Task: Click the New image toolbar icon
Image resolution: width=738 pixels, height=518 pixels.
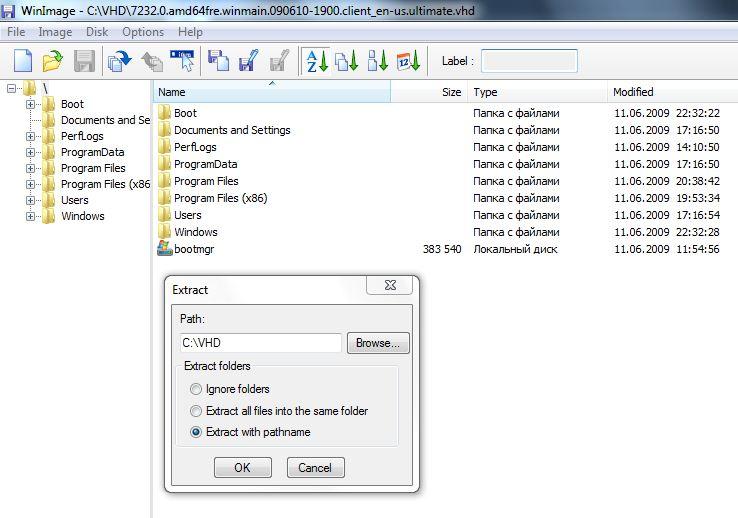Action: (22, 61)
